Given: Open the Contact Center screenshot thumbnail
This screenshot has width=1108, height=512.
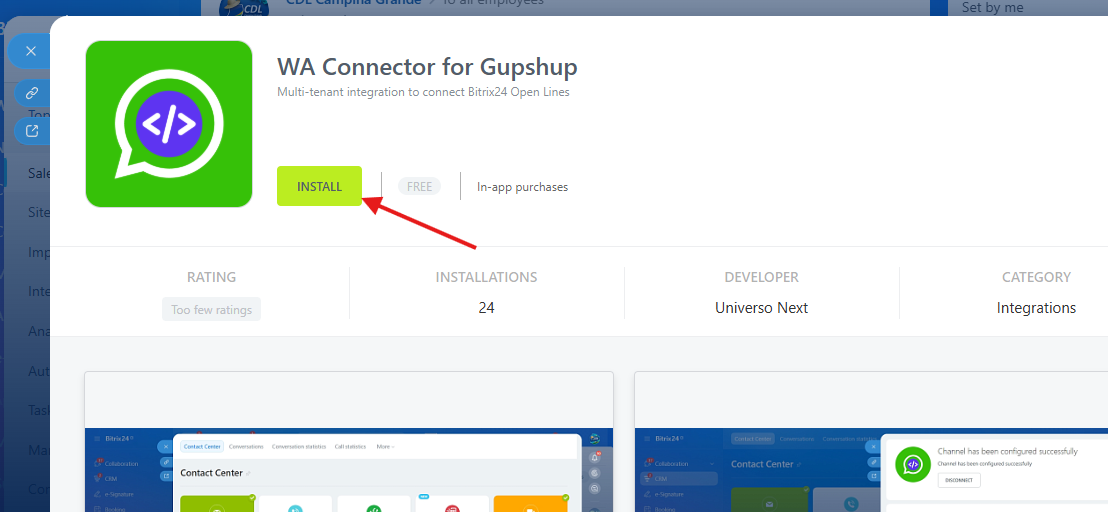Looking at the screenshot, I should tap(349, 442).
